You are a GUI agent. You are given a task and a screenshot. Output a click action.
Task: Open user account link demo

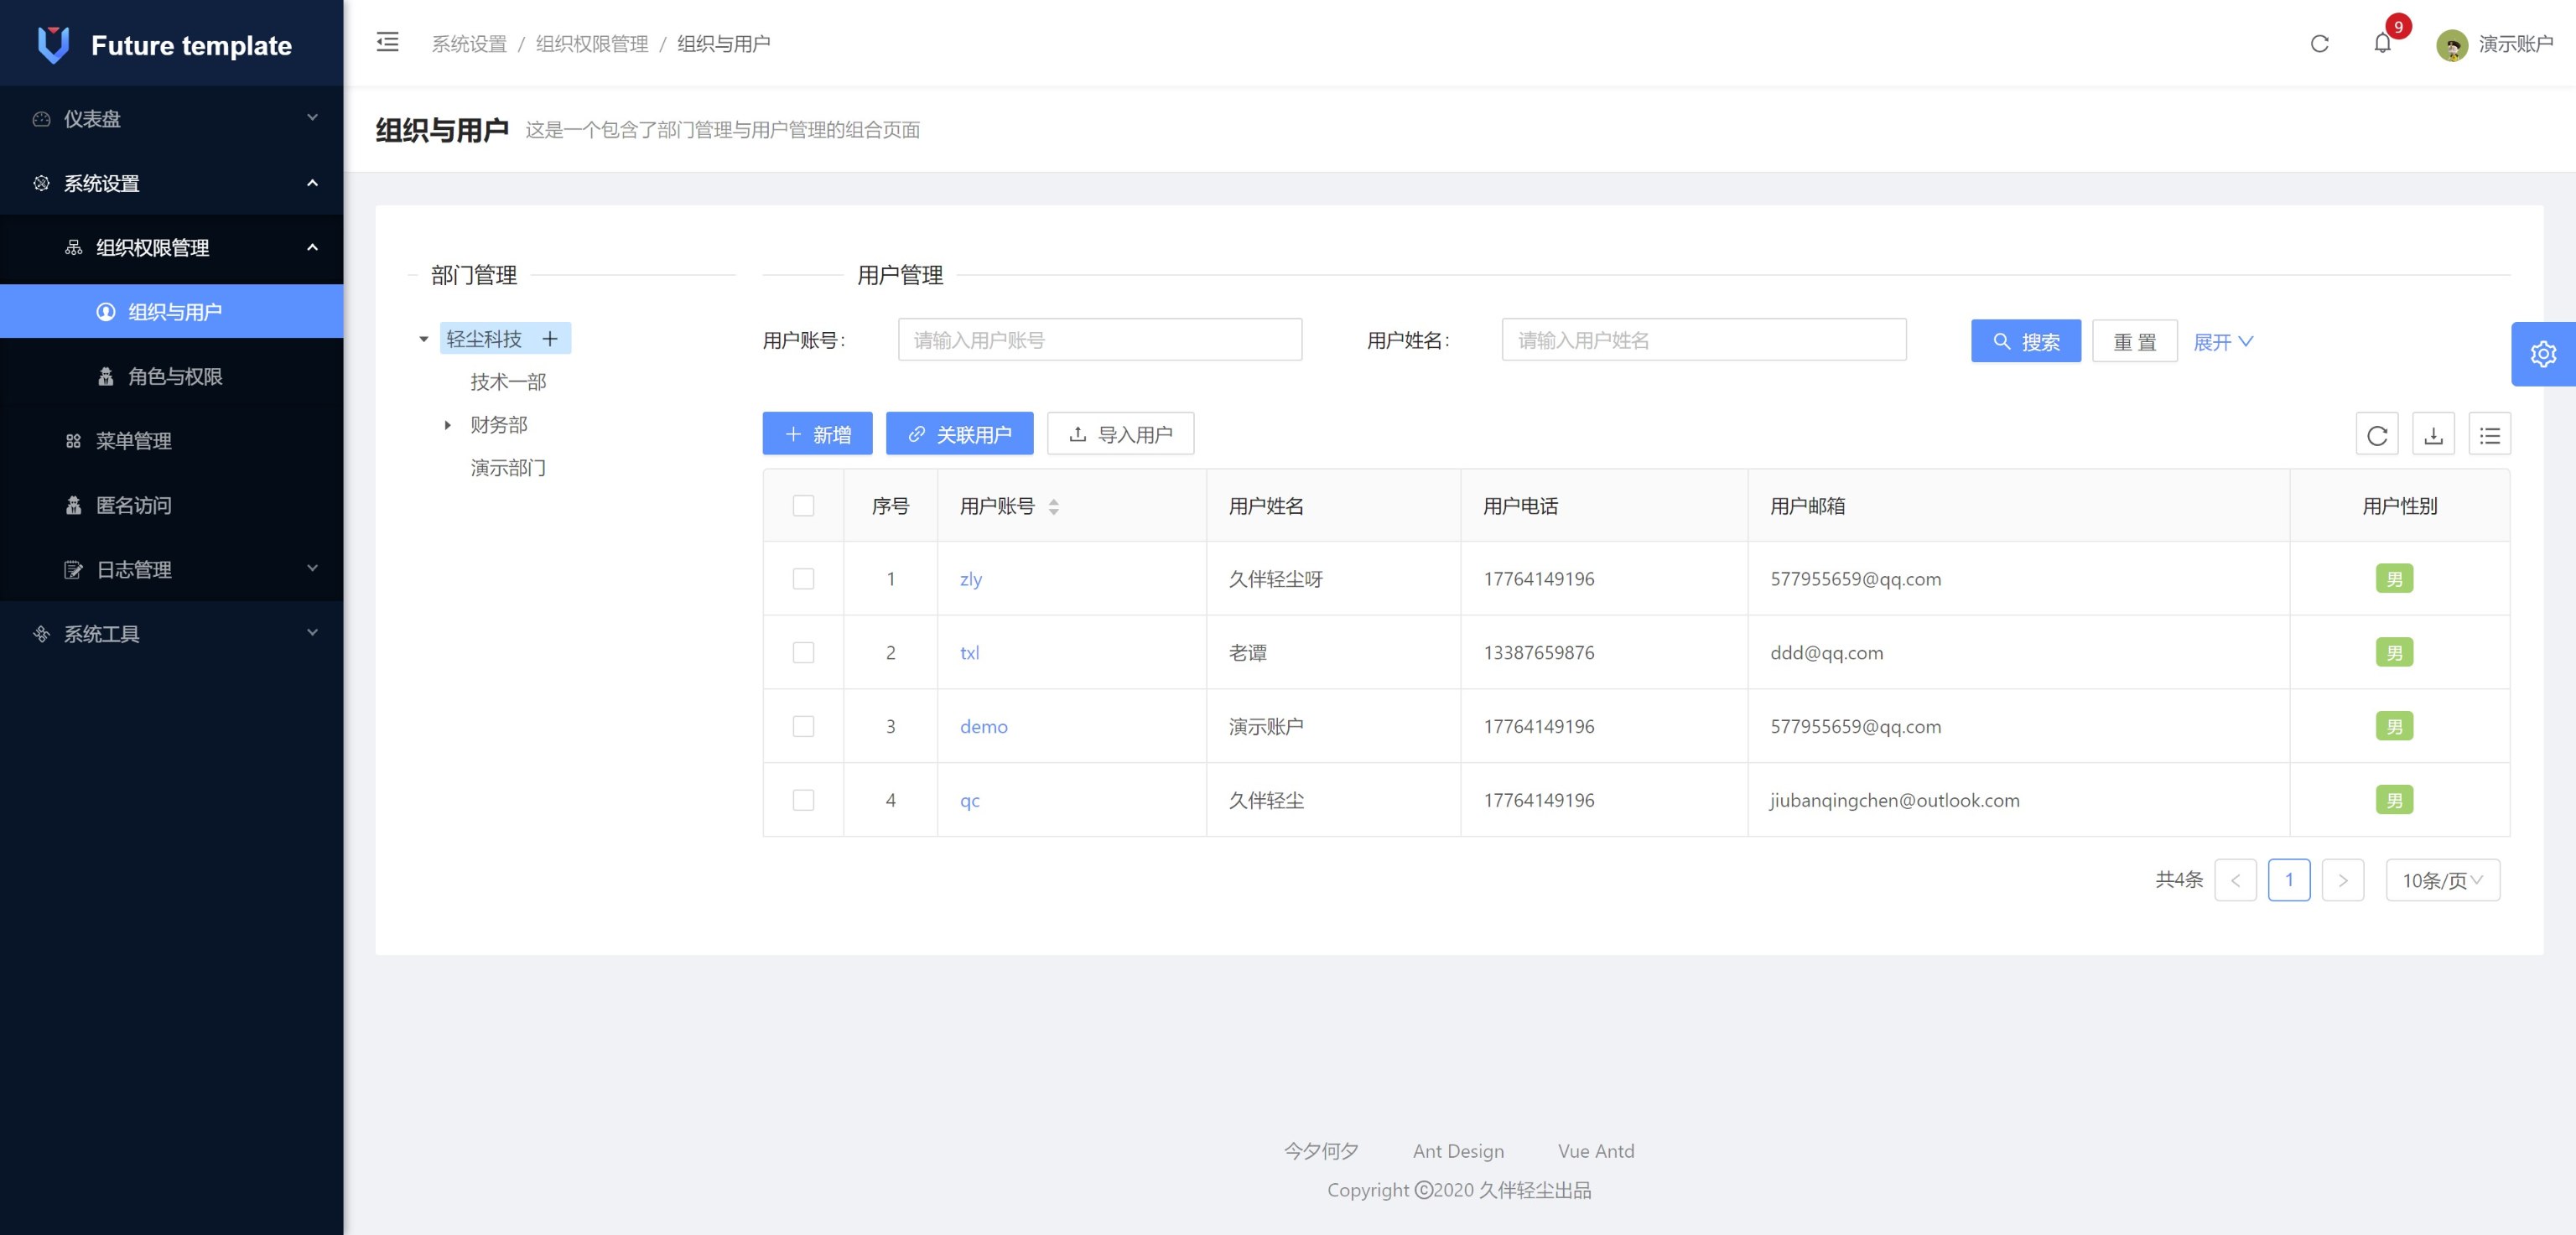984,726
